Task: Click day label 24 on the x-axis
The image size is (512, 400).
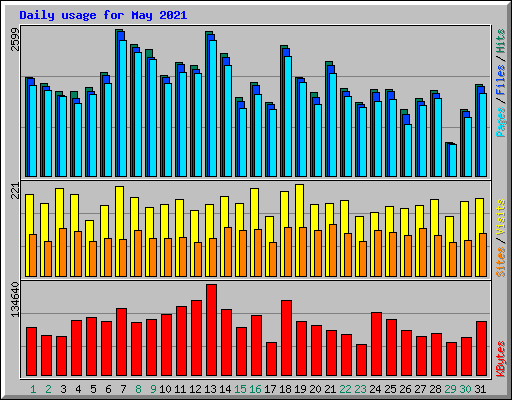Action: (375, 389)
